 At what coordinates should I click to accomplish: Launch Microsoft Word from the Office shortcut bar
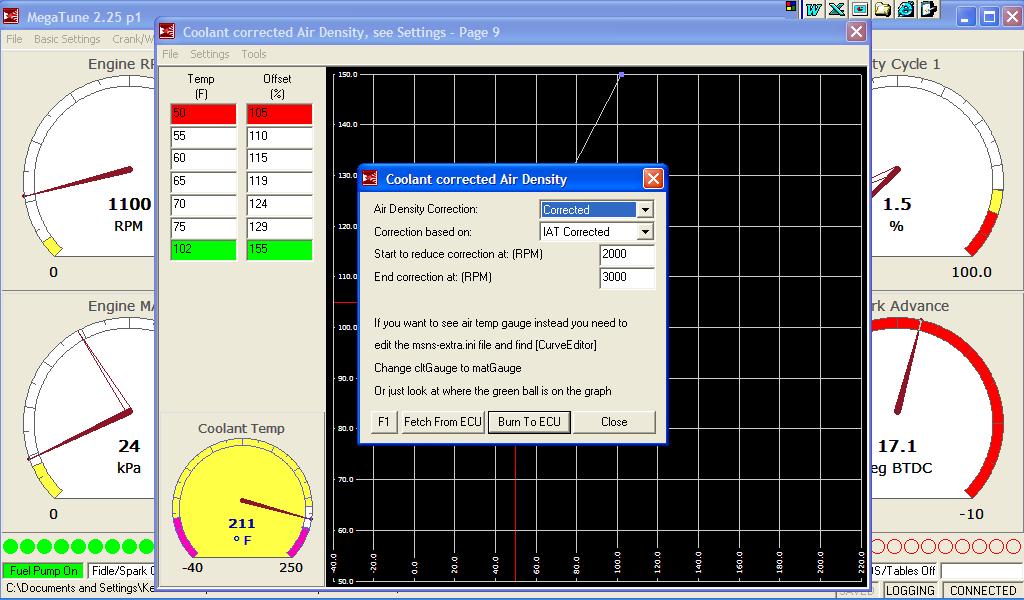click(813, 9)
